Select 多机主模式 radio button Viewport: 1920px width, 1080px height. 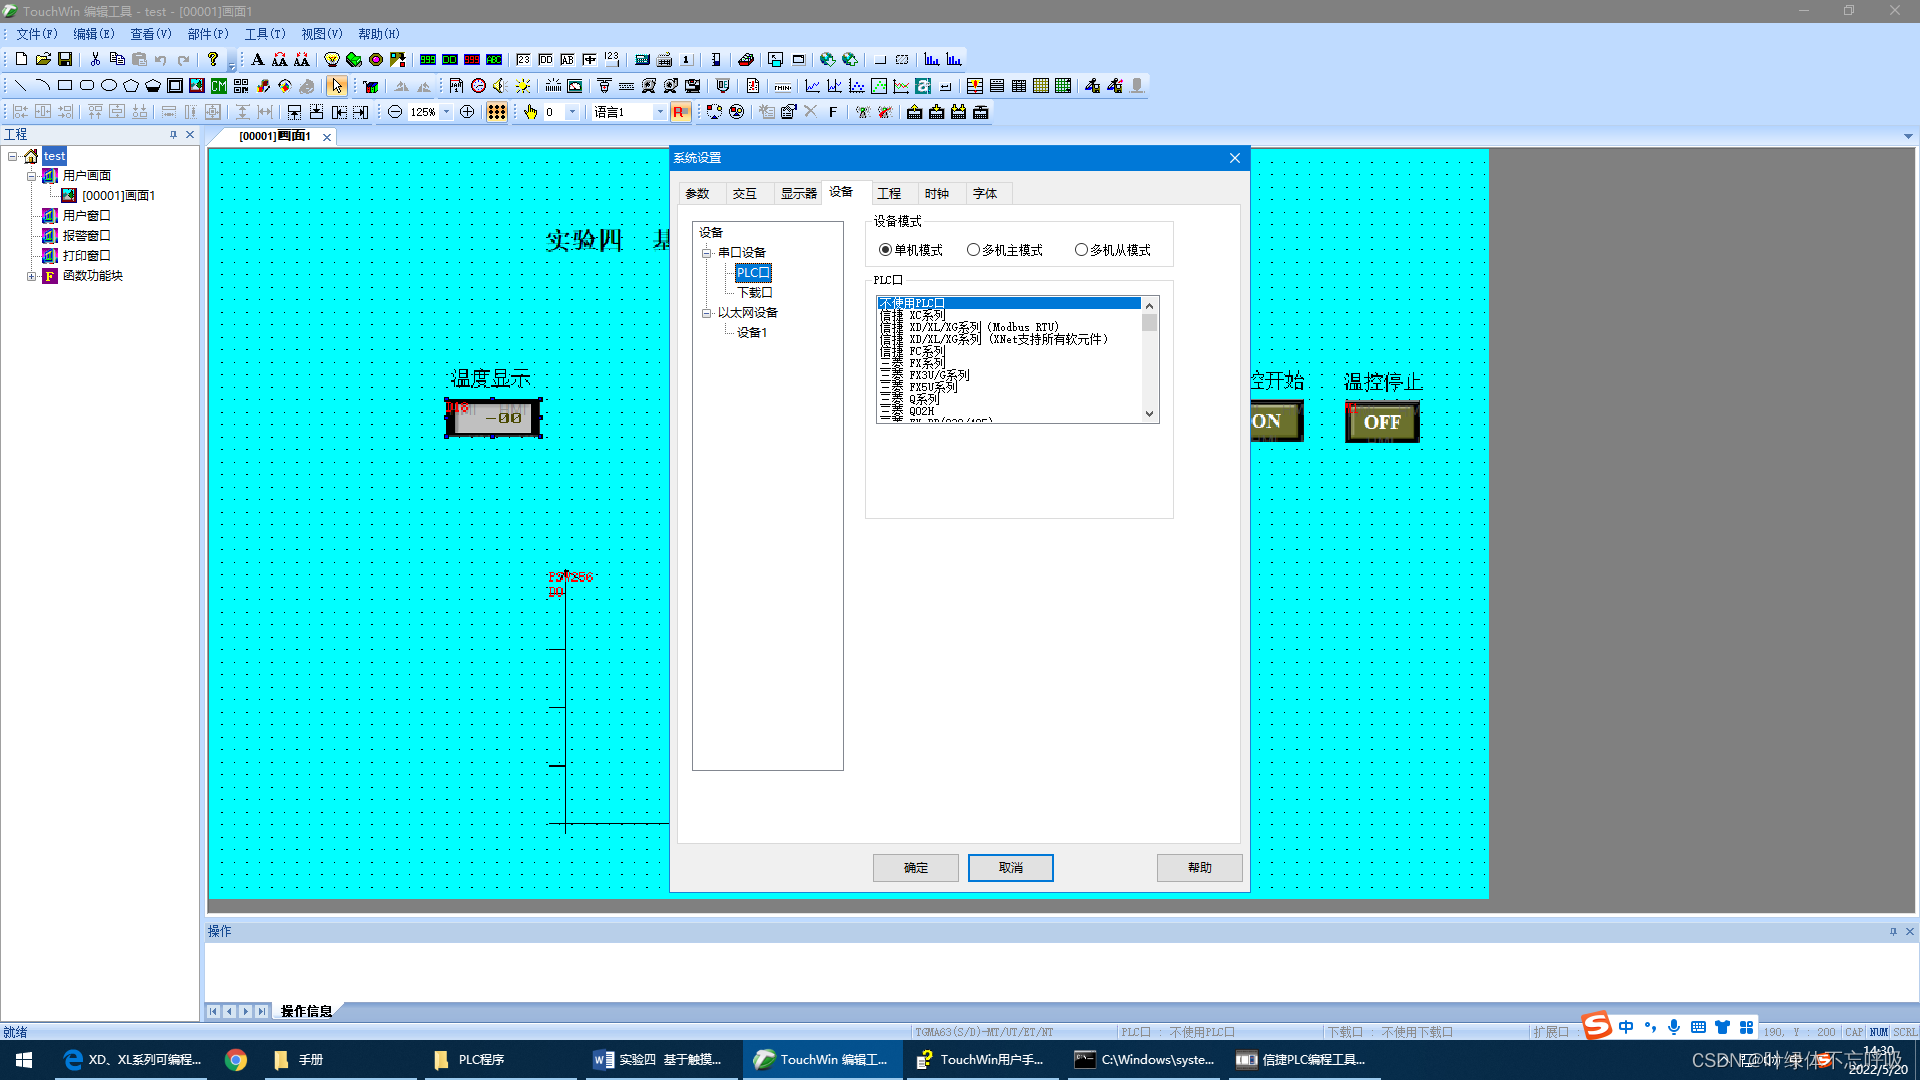click(x=973, y=250)
